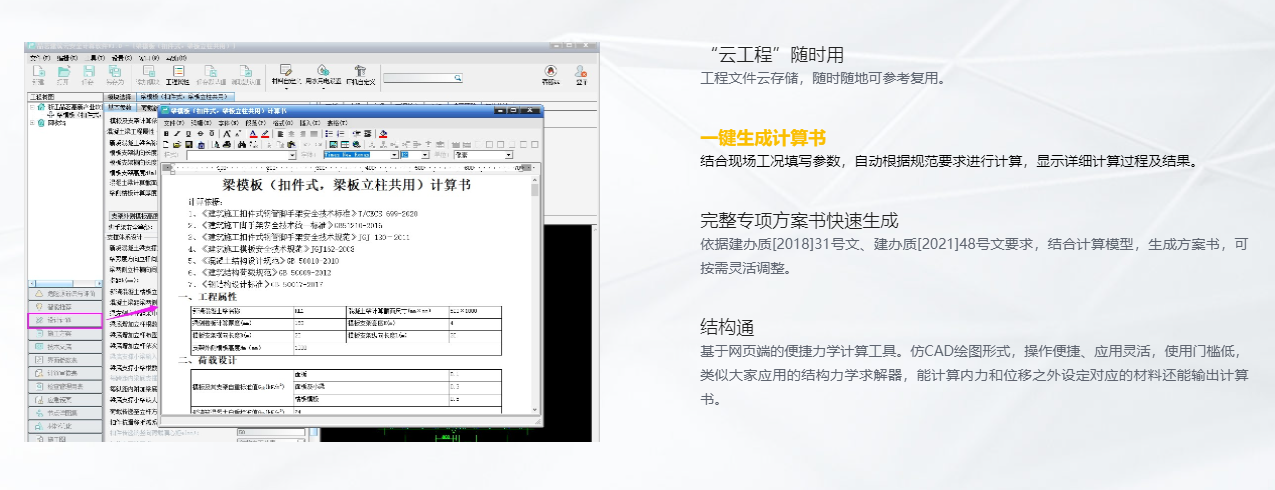Click the numbered list icon in editor
The height and width of the screenshot is (490, 1275).
click(341, 134)
